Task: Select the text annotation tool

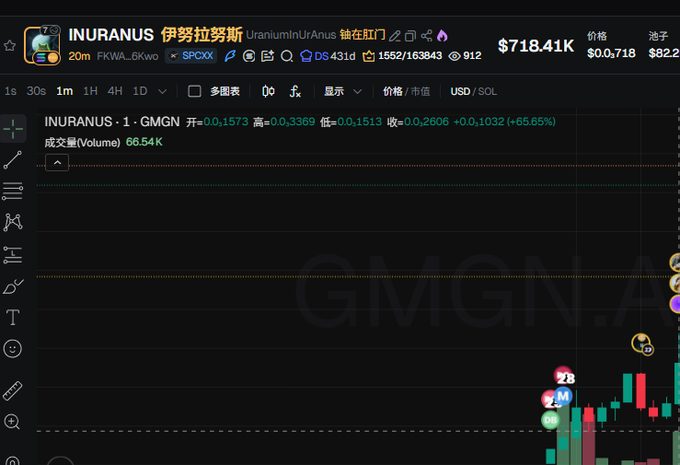Action: coord(13,318)
